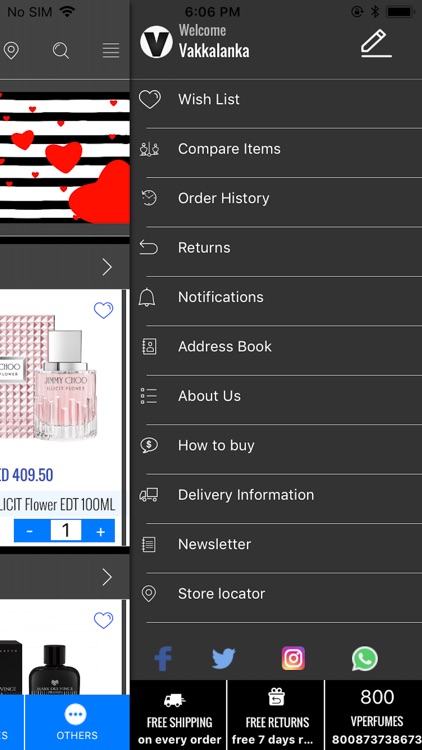
Task: Tap the V profile logo avatar
Action: point(156,42)
